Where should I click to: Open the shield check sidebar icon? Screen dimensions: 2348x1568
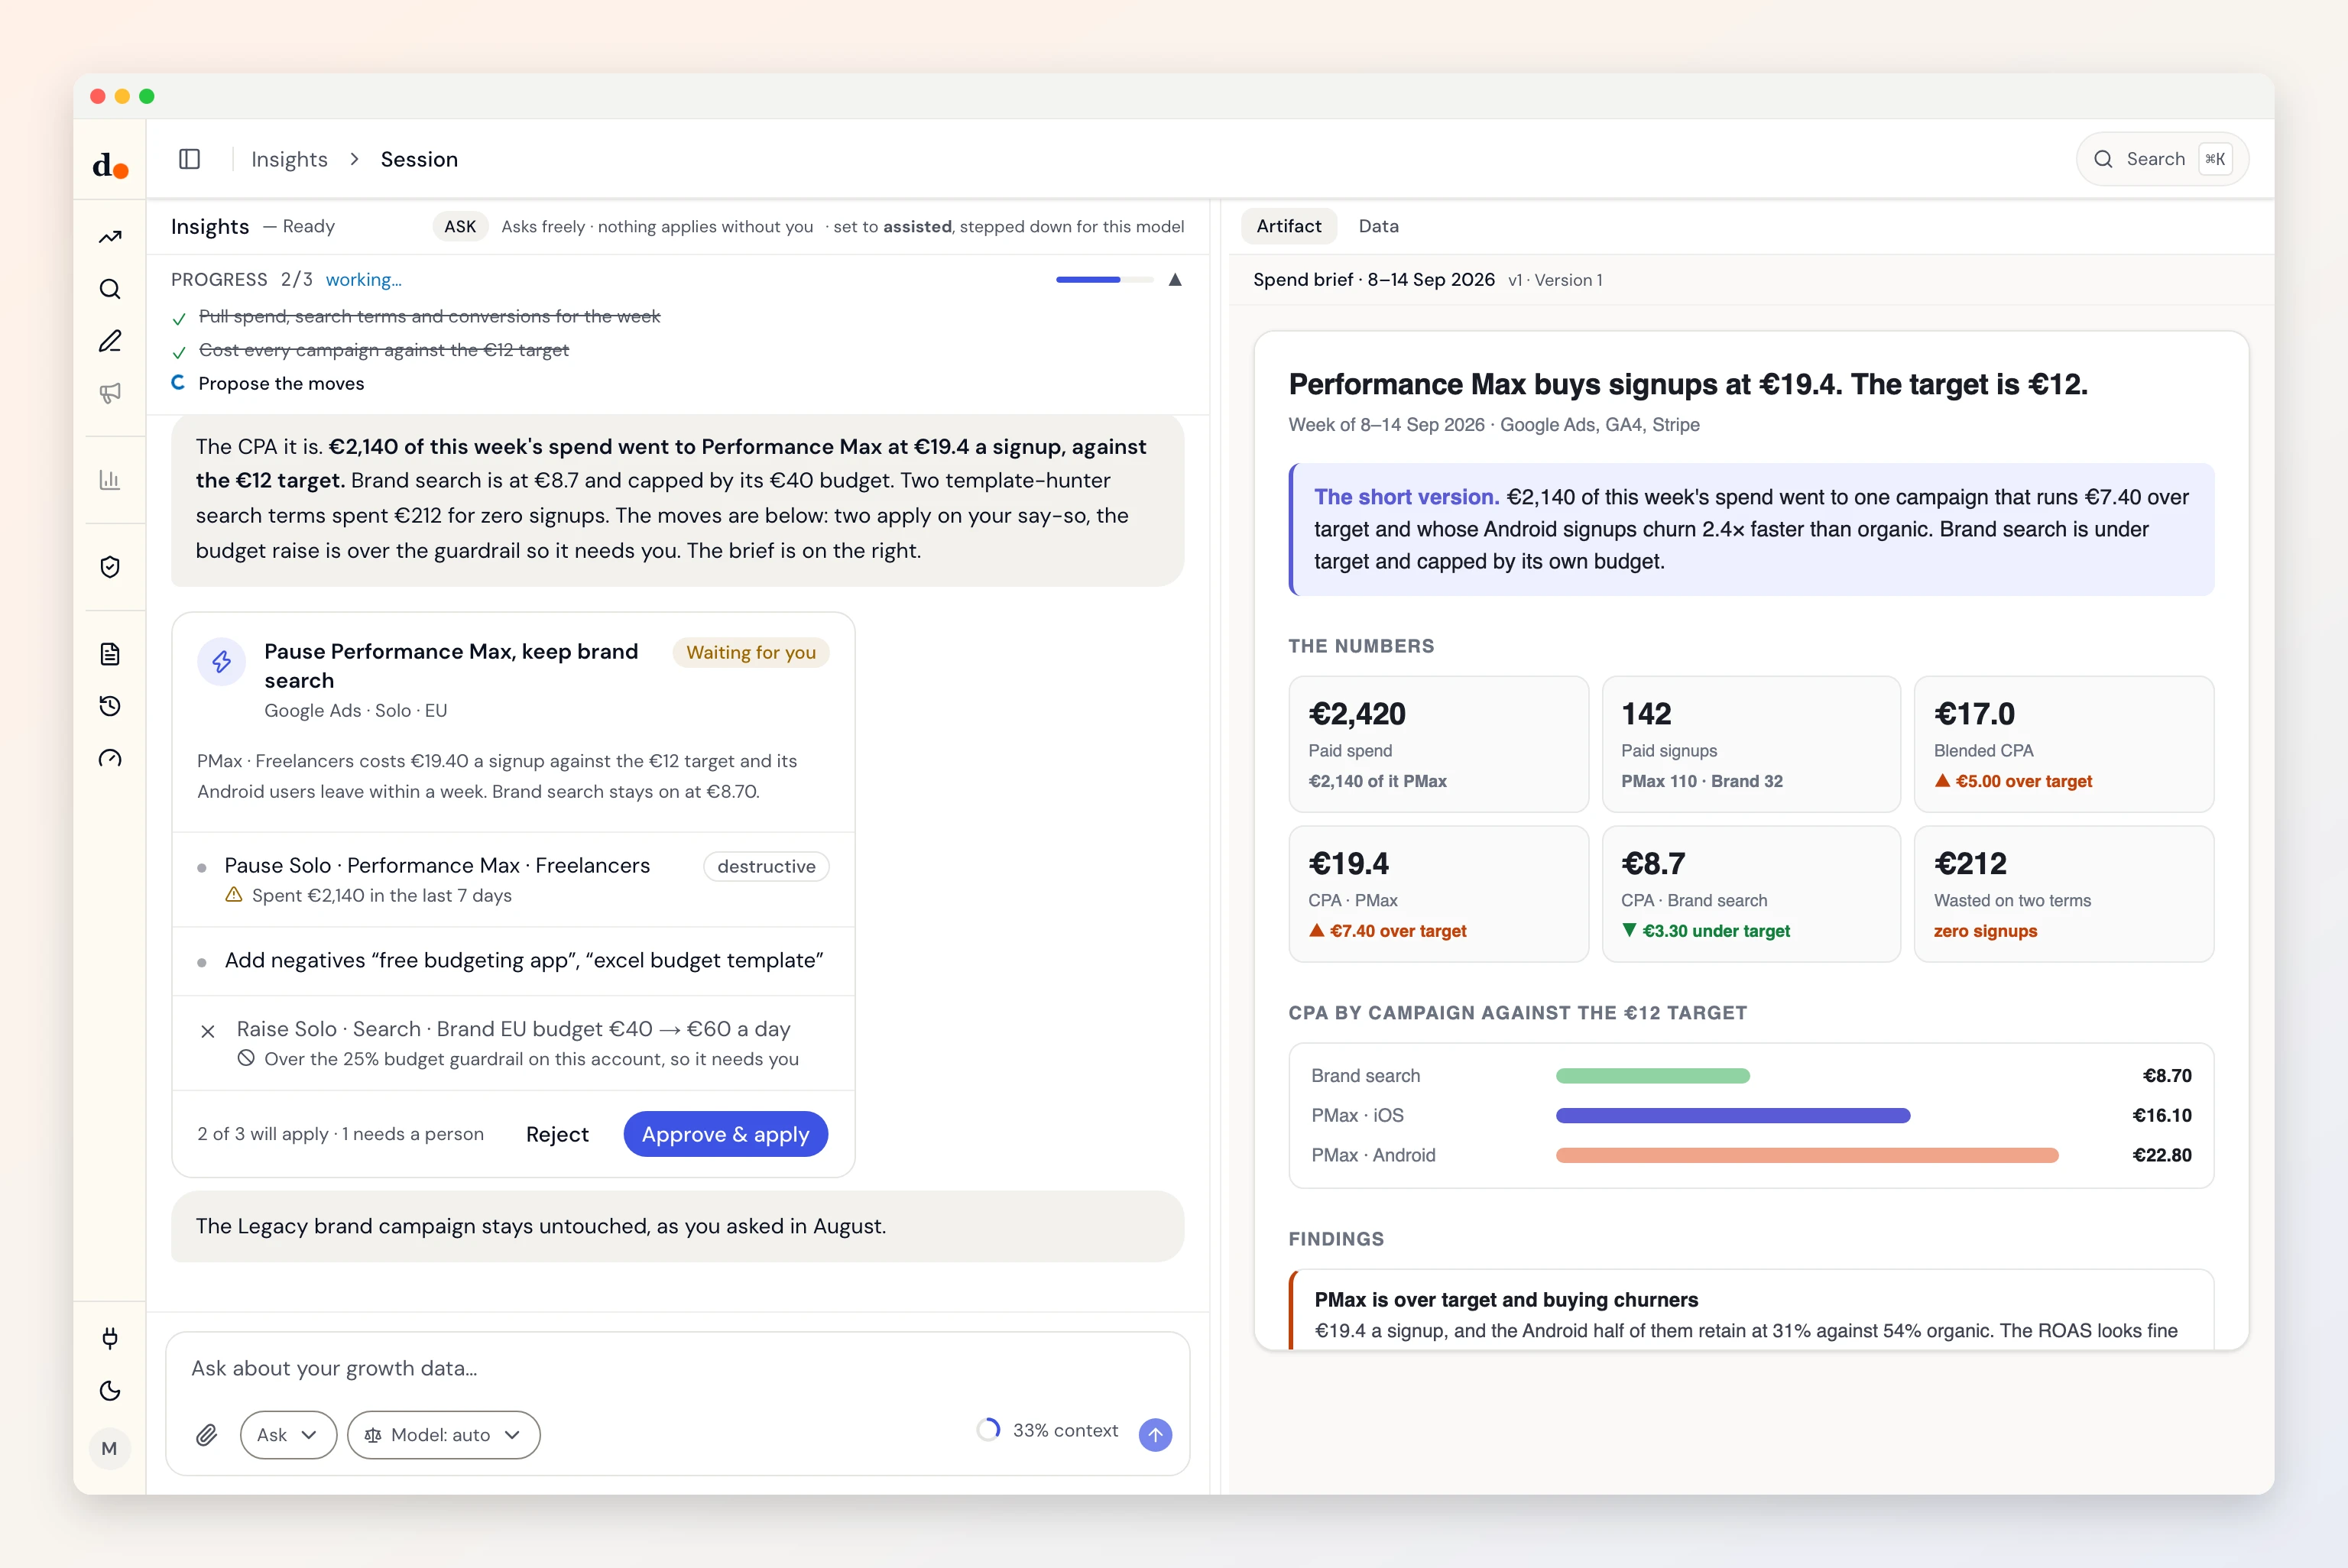pyautogui.click(x=110, y=567)
